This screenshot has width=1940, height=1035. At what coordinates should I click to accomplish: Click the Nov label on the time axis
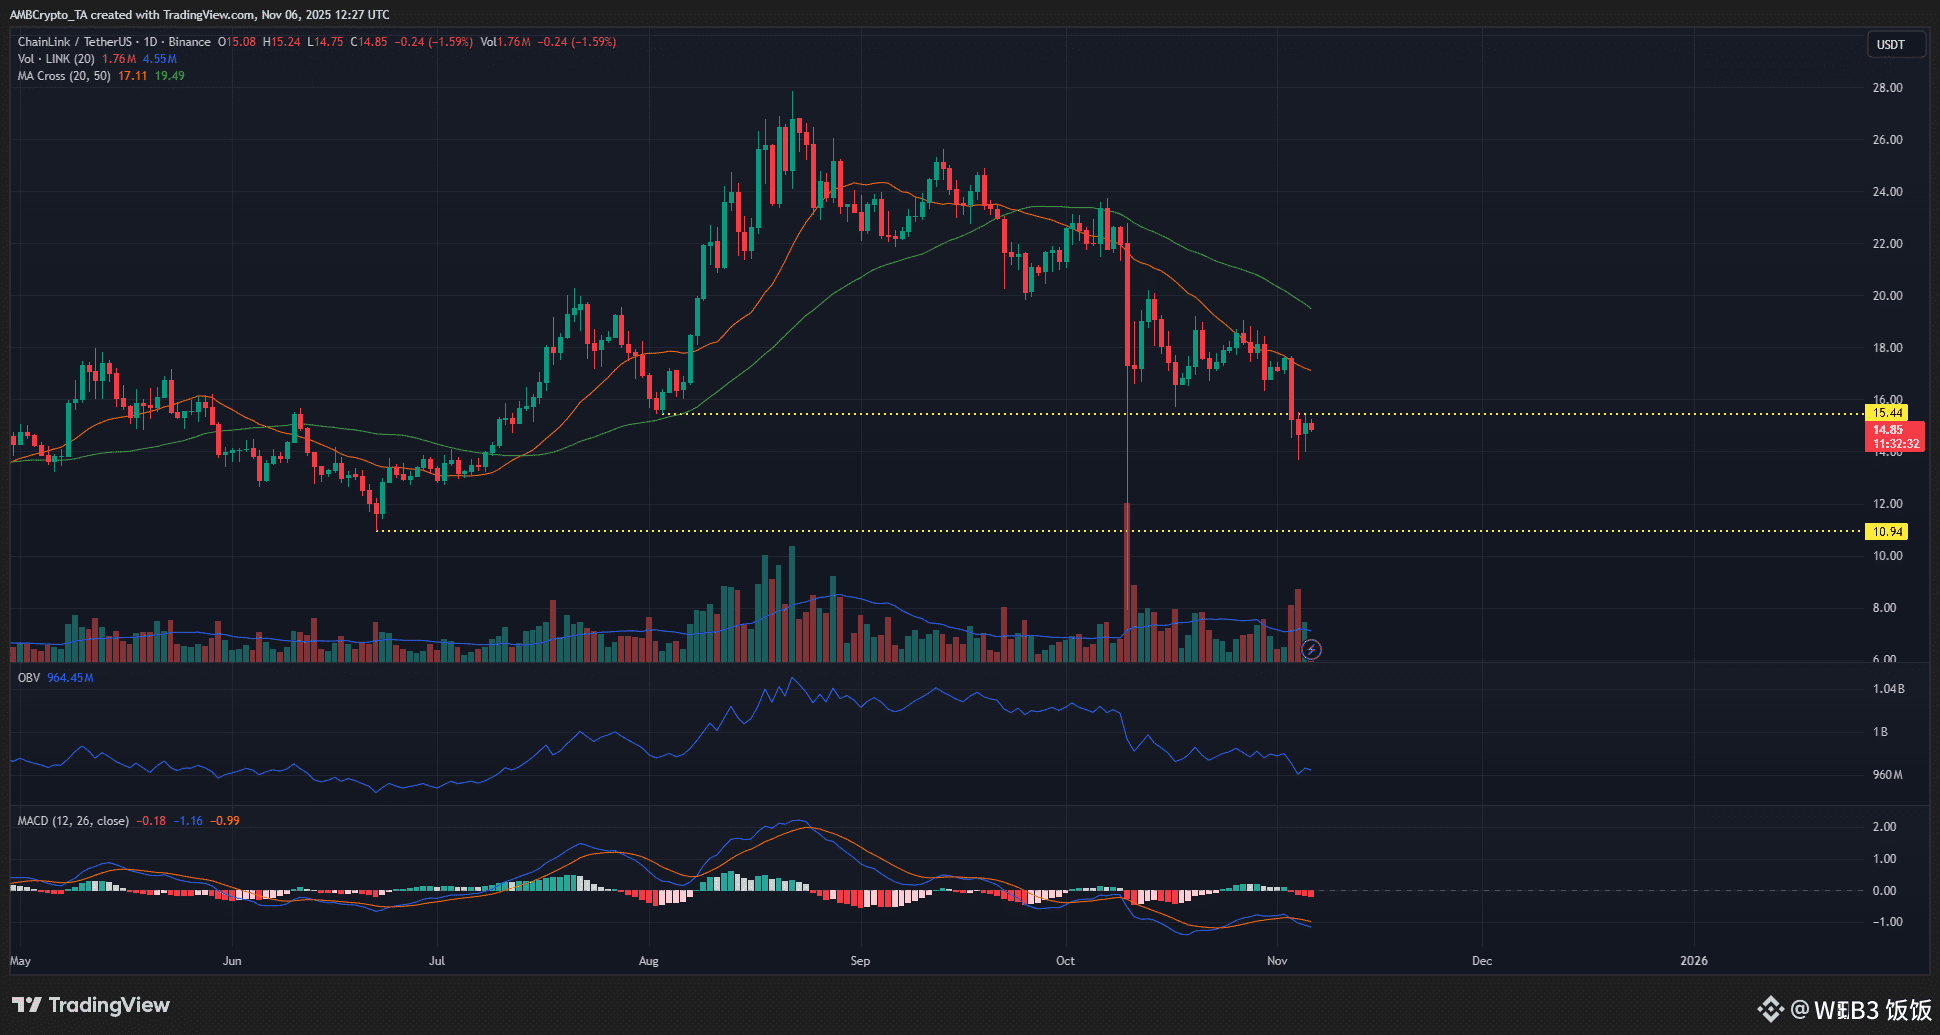click(x=1277, y=960)
